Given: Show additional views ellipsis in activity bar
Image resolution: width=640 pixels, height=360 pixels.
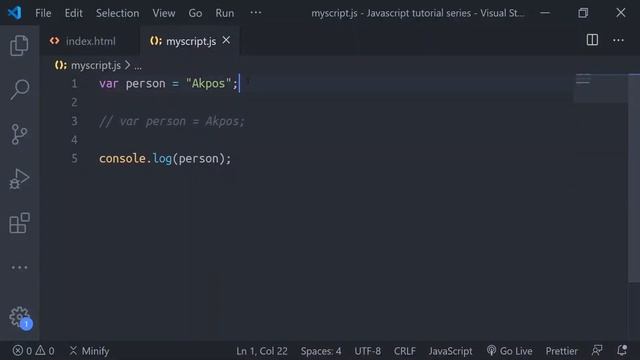Looking at the screenshot, I should click(19, 268).
